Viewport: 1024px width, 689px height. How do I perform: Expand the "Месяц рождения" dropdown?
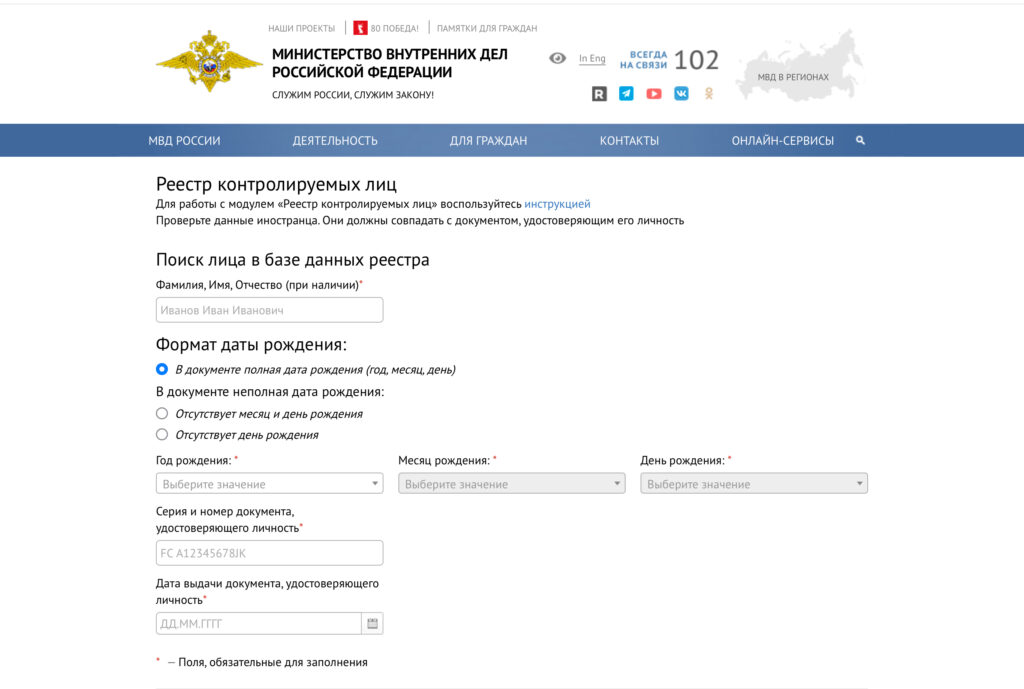coord(512,483)
